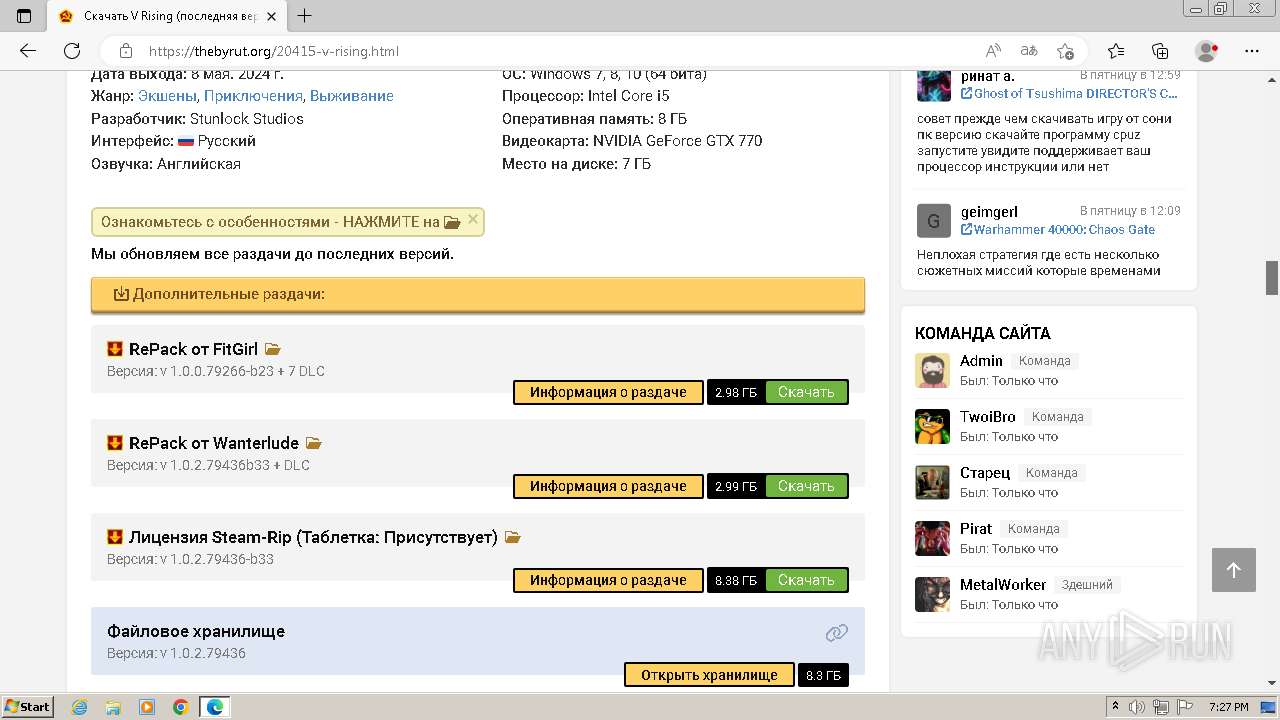
Task: Click TwoiBro's avatar thumbnail
Action: tap(932, 426)
